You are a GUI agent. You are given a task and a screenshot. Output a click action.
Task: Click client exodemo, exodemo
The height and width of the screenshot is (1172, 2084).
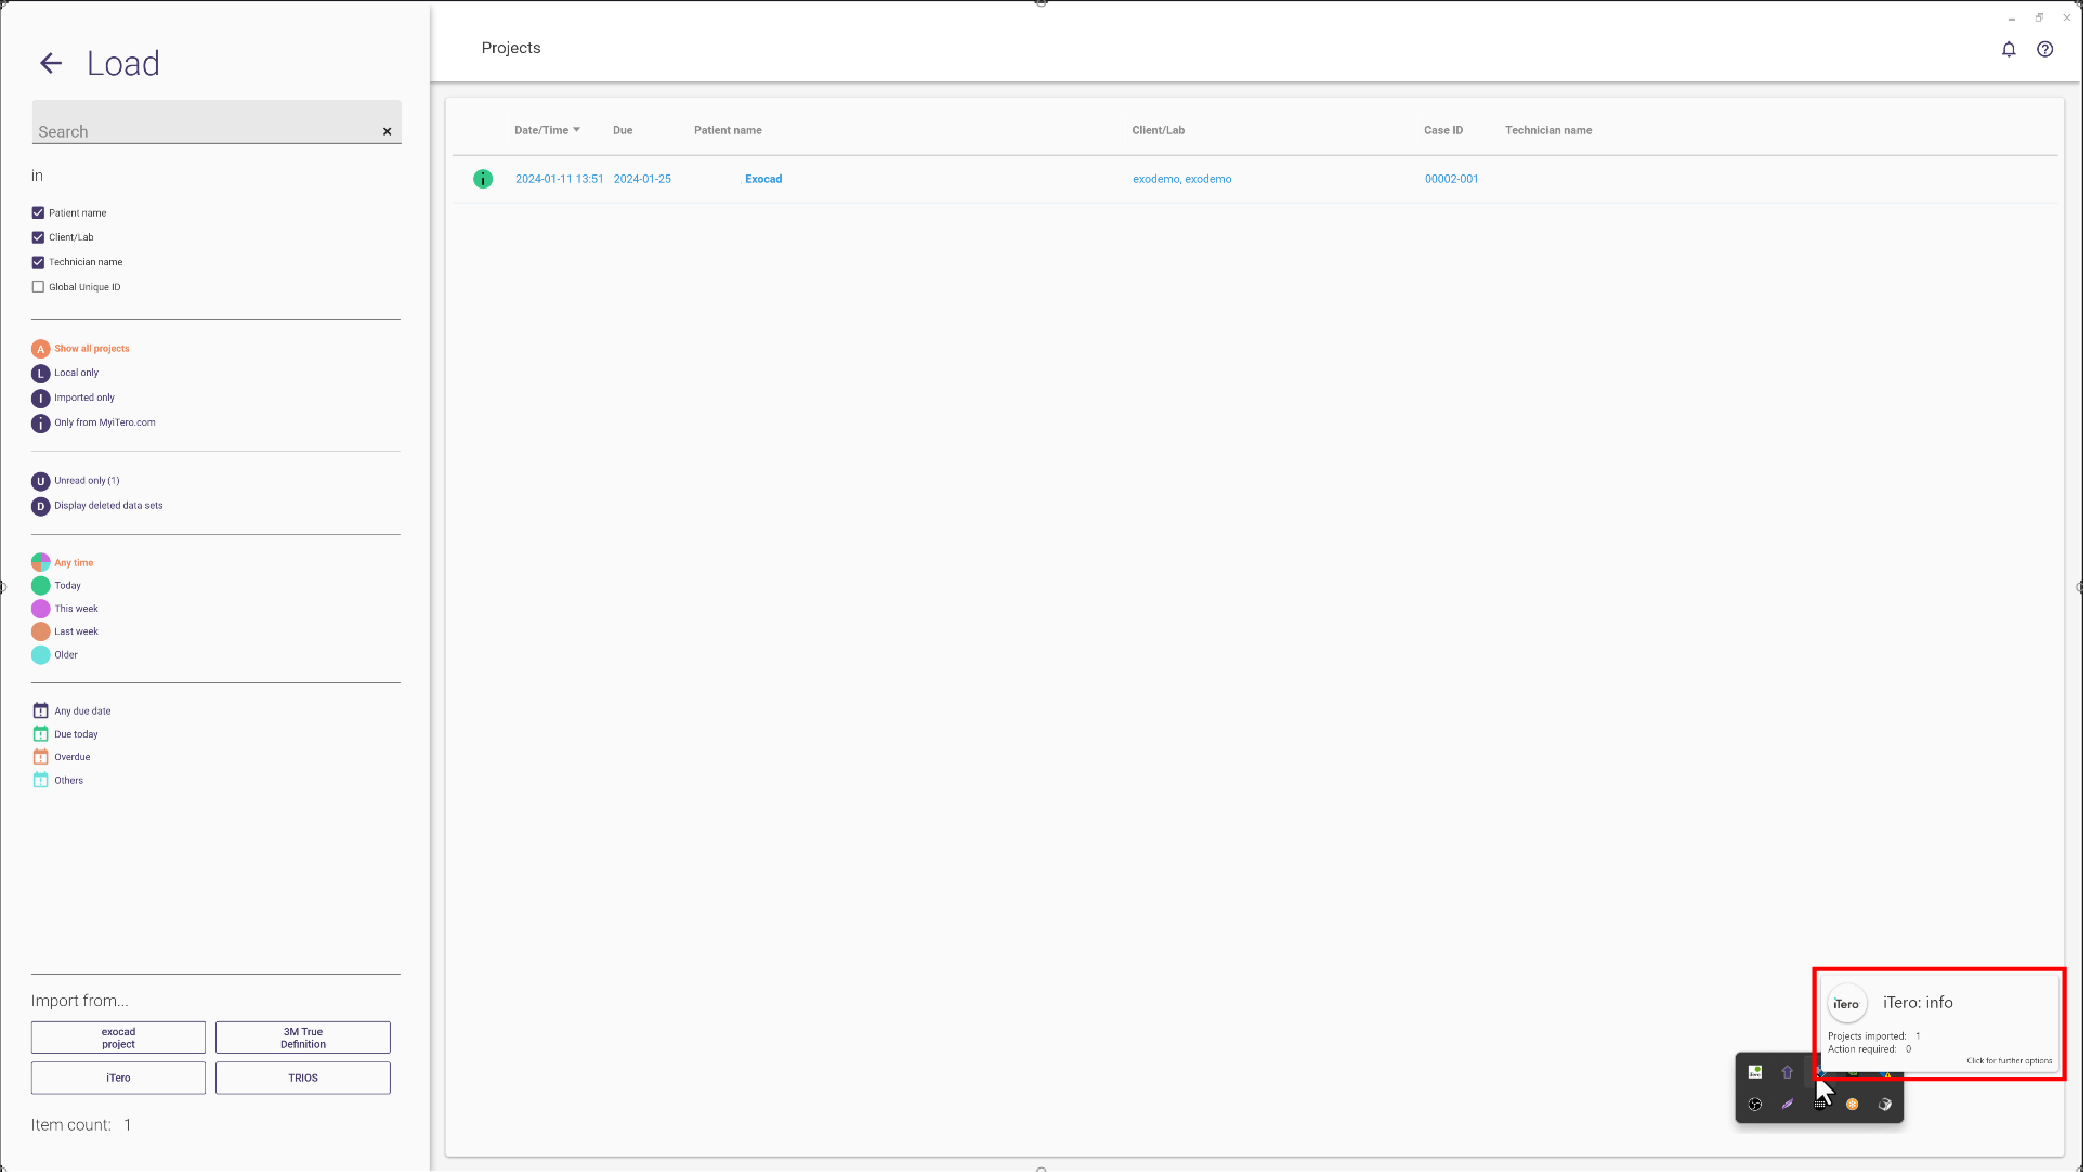(x=1182, y=179)
